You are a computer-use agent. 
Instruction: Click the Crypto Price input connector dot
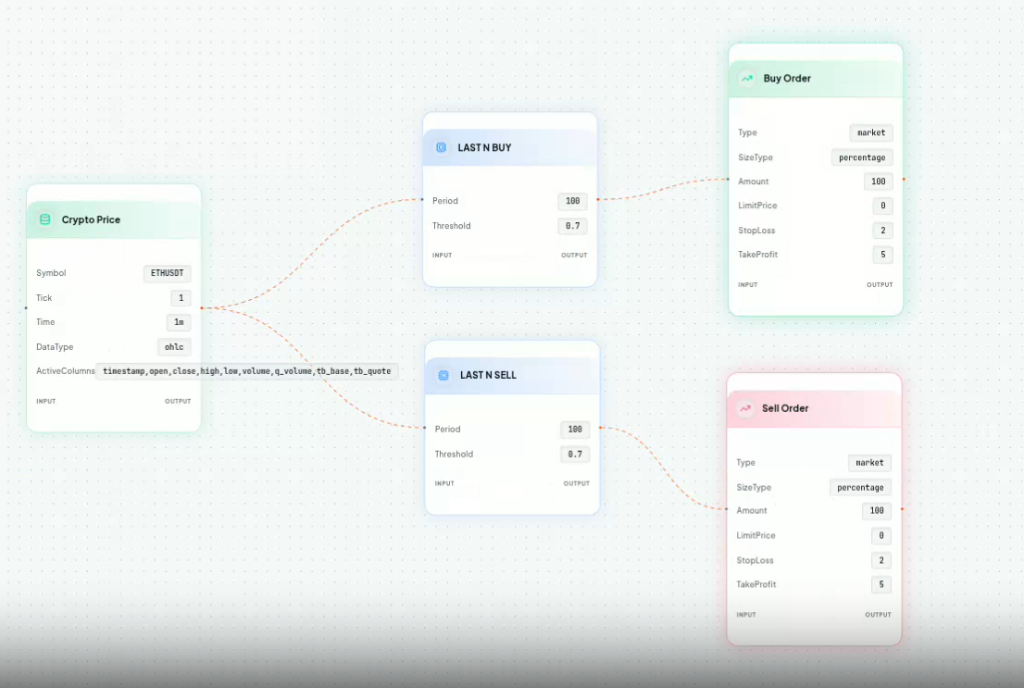pyautogui.click(x=26, y=307)
